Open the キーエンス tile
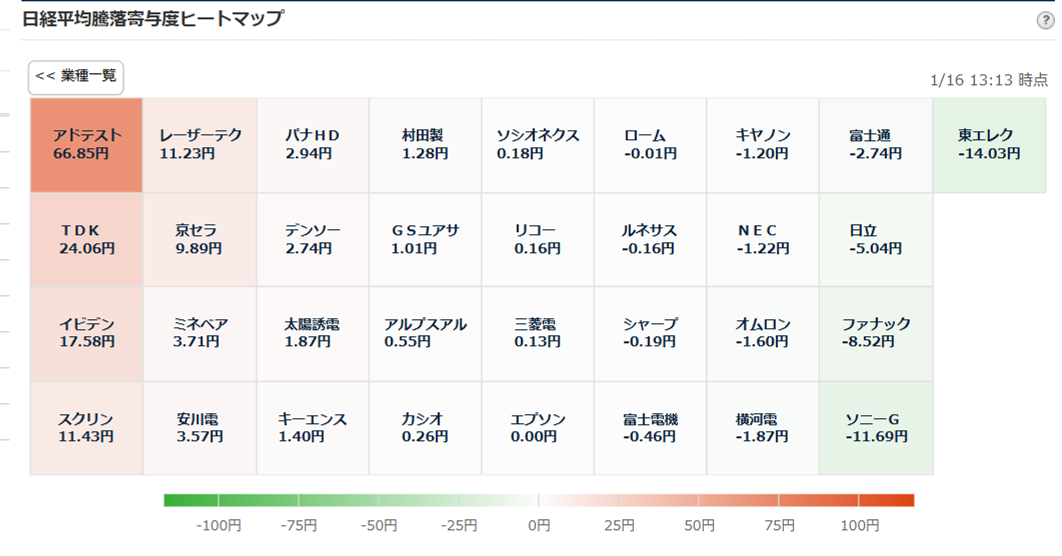The width and height of the screenshot is (1062, 556). [x=312, y=428]
